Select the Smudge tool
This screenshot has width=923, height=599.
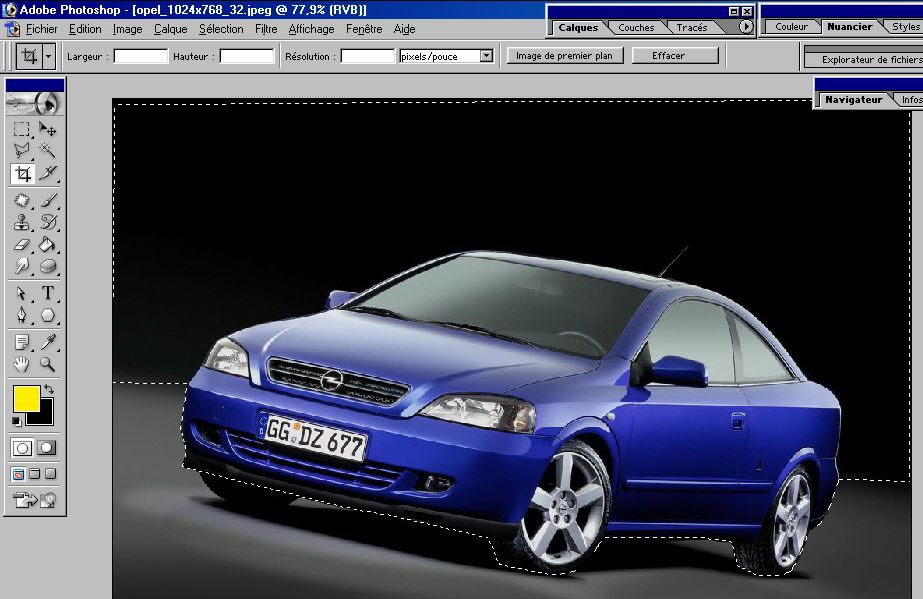[x=22, y=266]
